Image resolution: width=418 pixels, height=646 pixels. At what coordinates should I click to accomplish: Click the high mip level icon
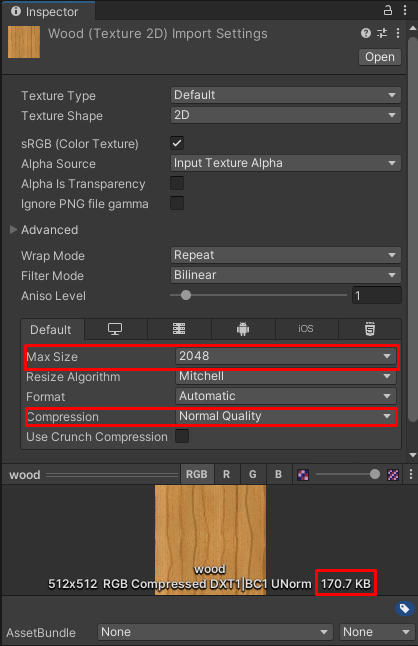pyautogui.click(x=393, y=475)
